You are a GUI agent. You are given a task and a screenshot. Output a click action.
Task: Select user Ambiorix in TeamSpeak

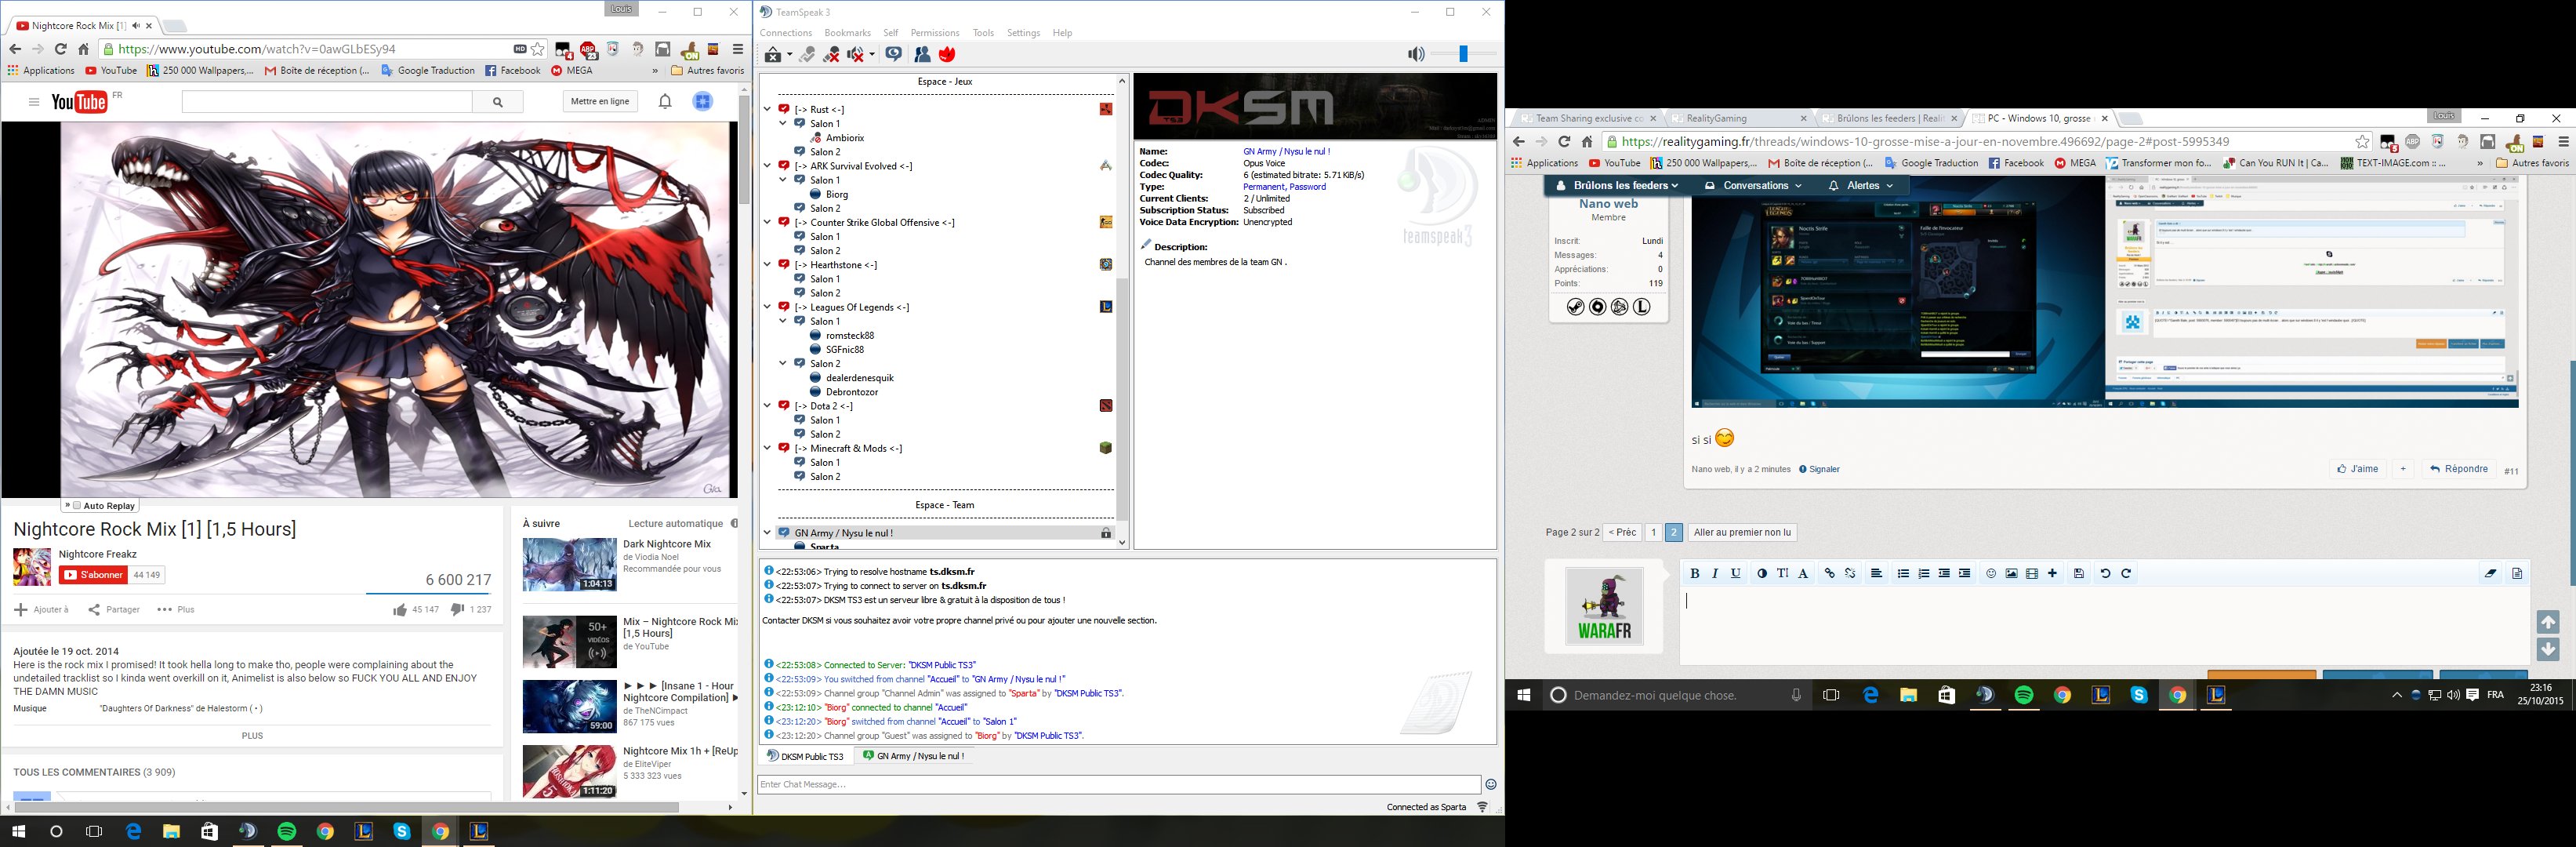tap(845, 138)
